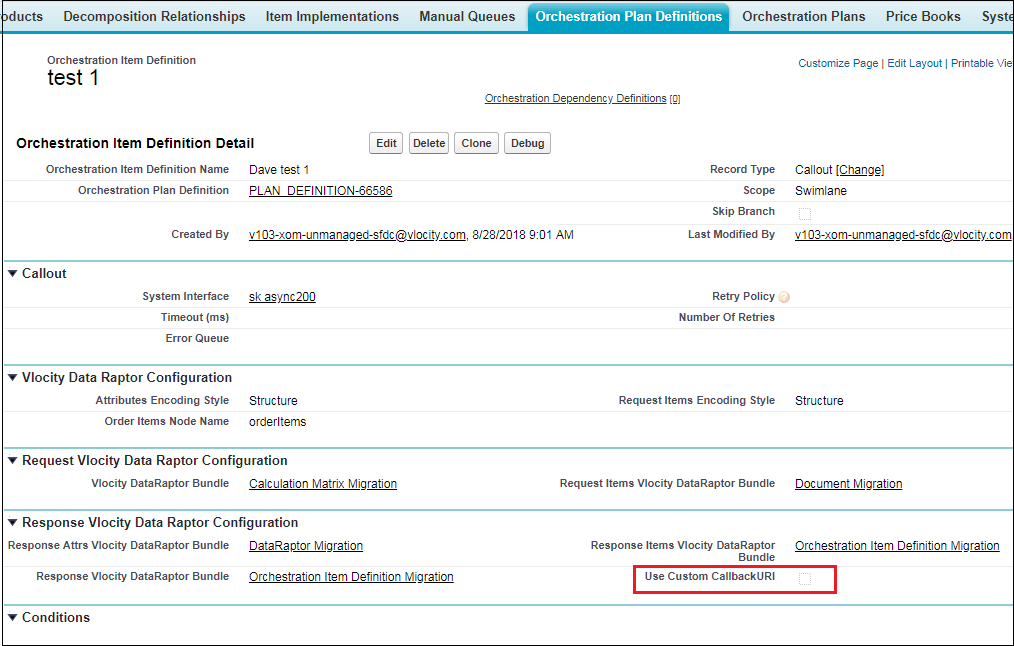The image size is (1014, 646).
Task: Open the Created By user link
Action: coord(357,235)
